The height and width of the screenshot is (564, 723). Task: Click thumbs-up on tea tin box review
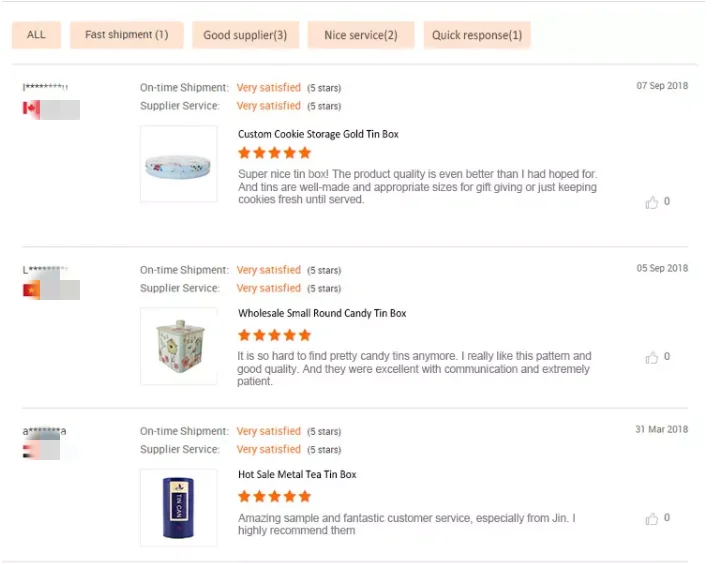[652, 518]
